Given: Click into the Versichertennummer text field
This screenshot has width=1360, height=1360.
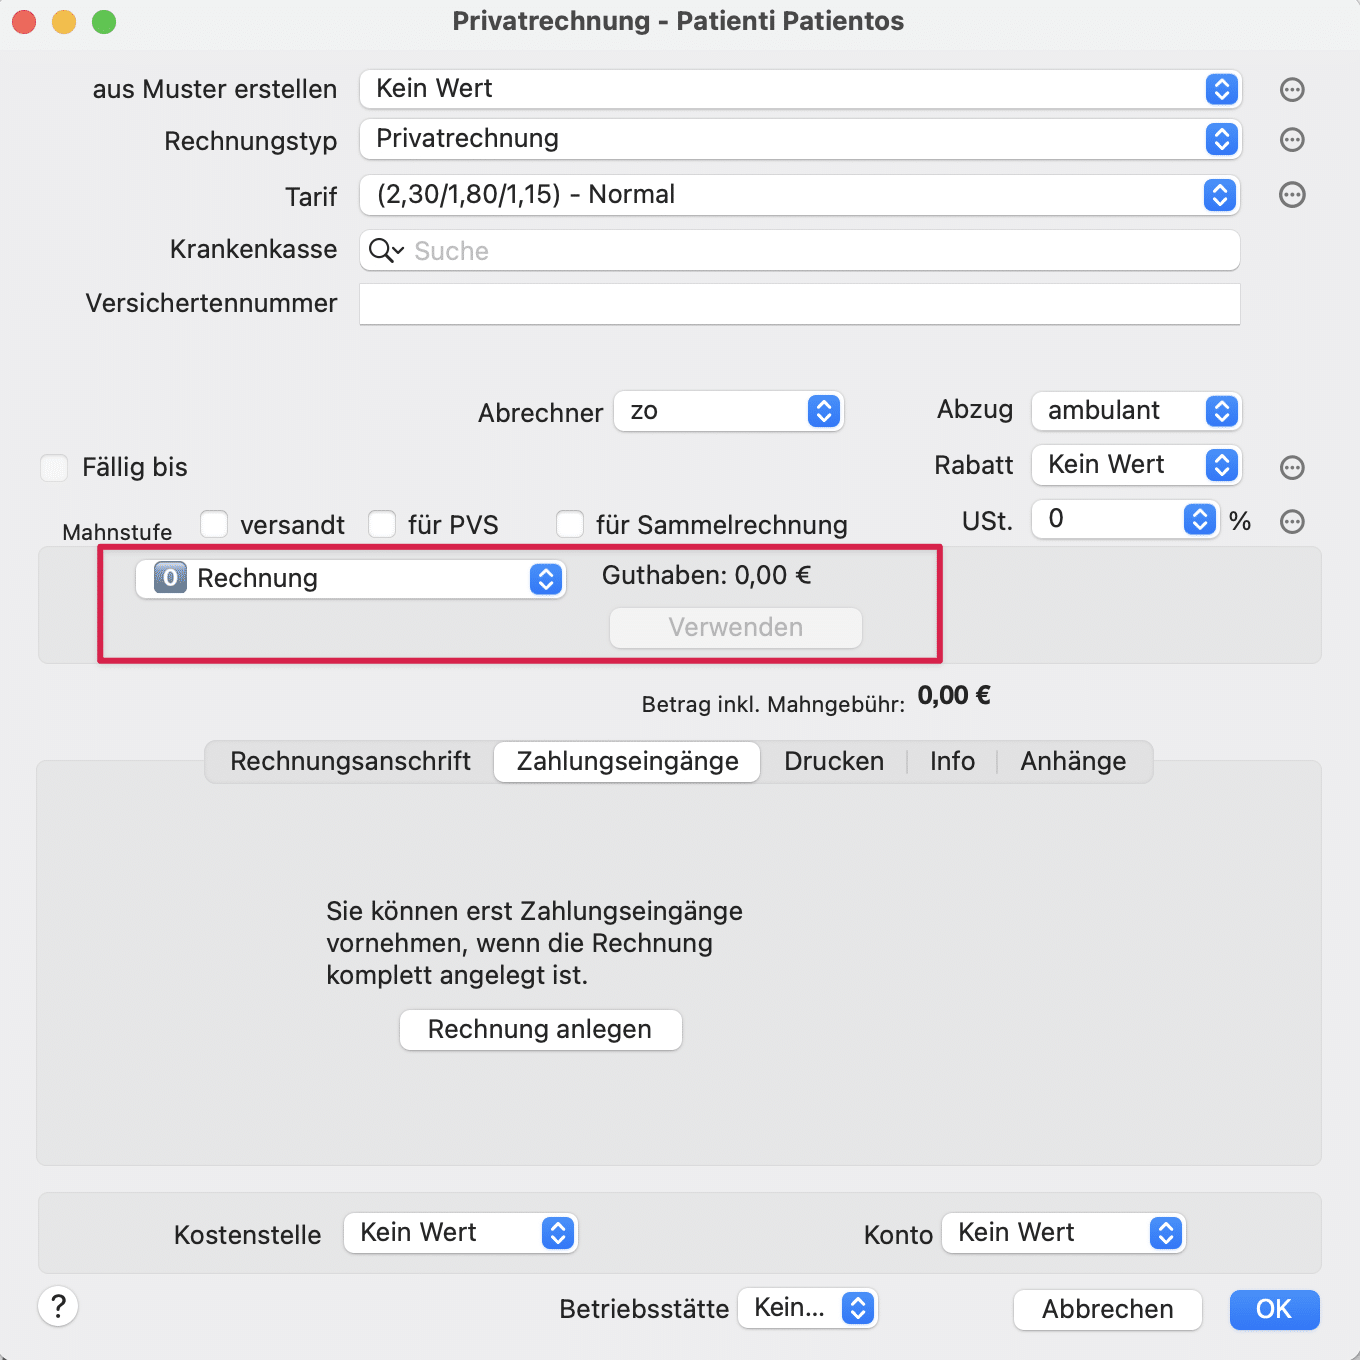Looking at the screenshot, I should point(799,304).
